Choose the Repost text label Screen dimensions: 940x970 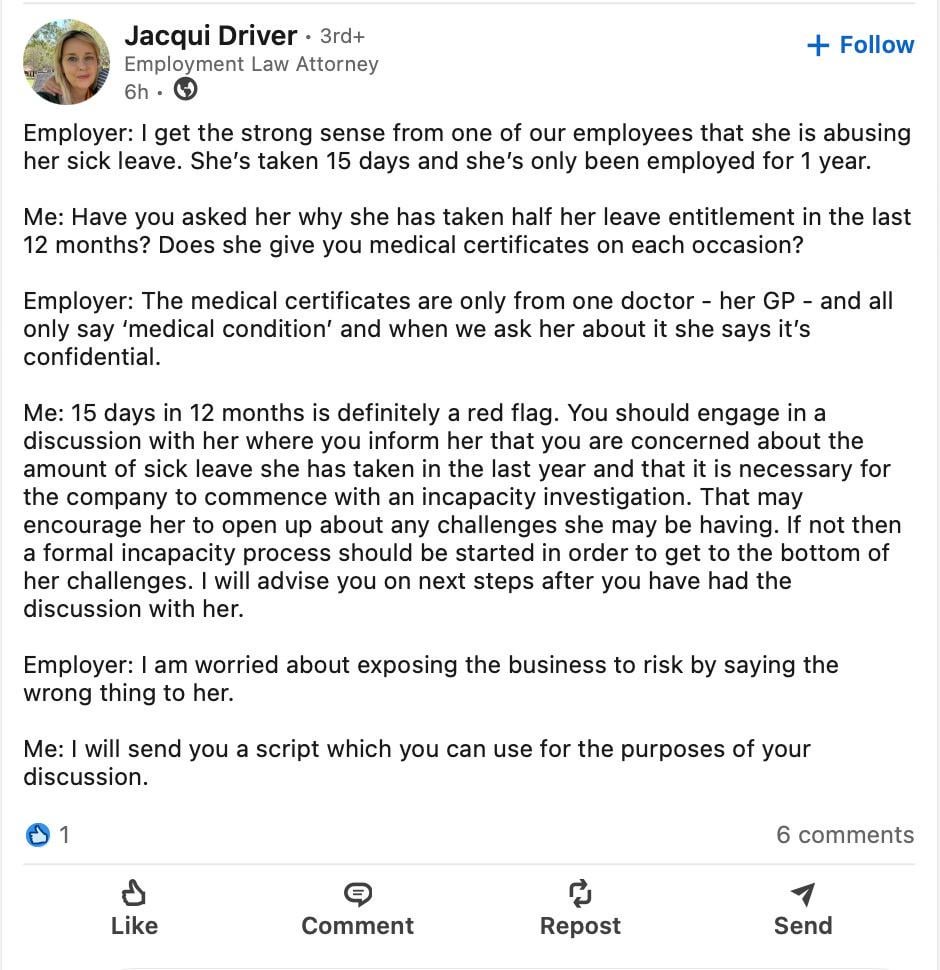(580, 926)
